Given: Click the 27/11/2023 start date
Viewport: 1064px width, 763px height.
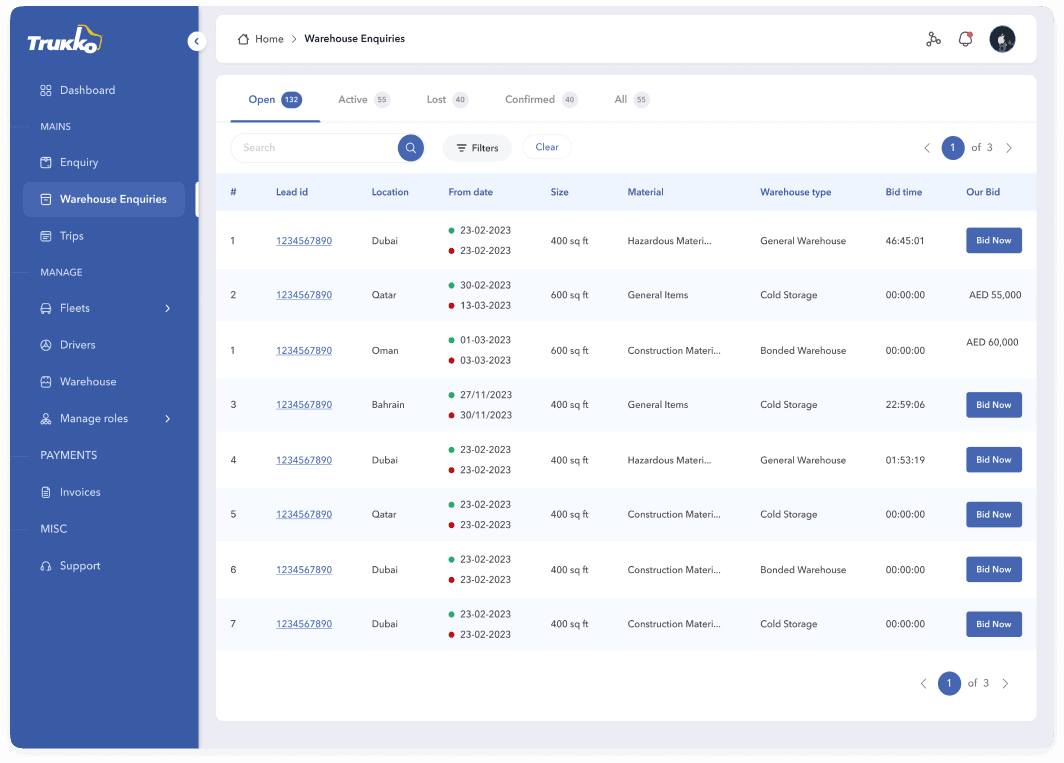Looking at the screenshot, I should pyautogui.click(x=485, y=394).
